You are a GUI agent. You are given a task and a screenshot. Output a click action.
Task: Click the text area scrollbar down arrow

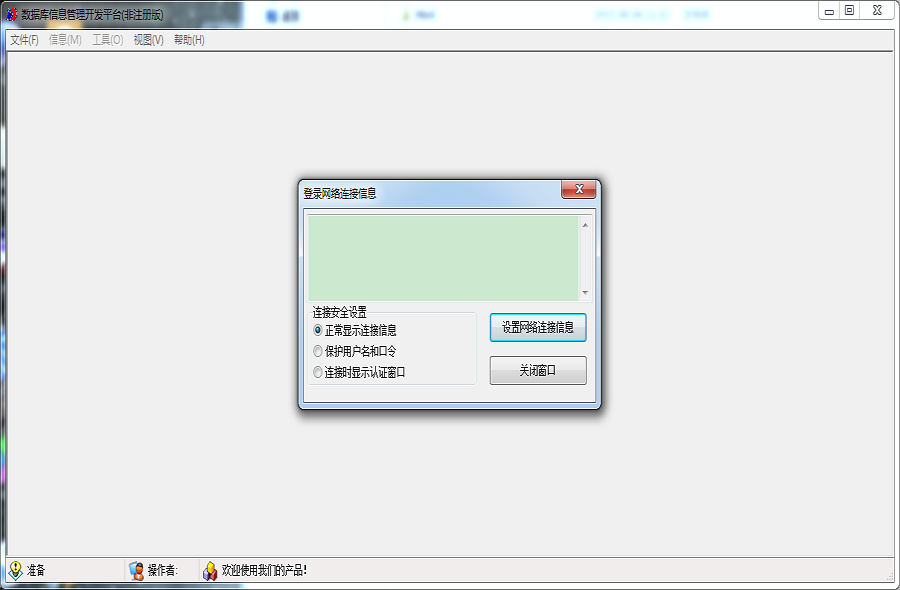pos(585,292)
